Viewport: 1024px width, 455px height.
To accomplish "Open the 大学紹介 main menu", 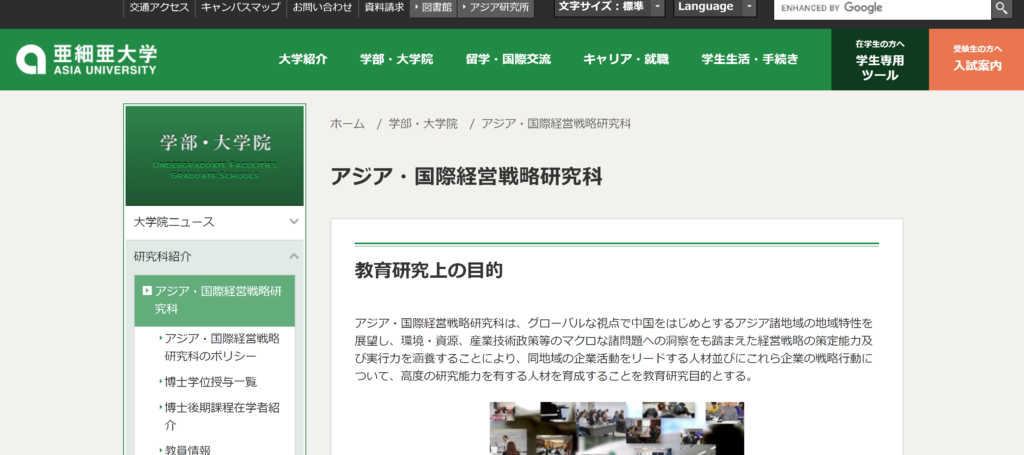I will tap(303, 59).
